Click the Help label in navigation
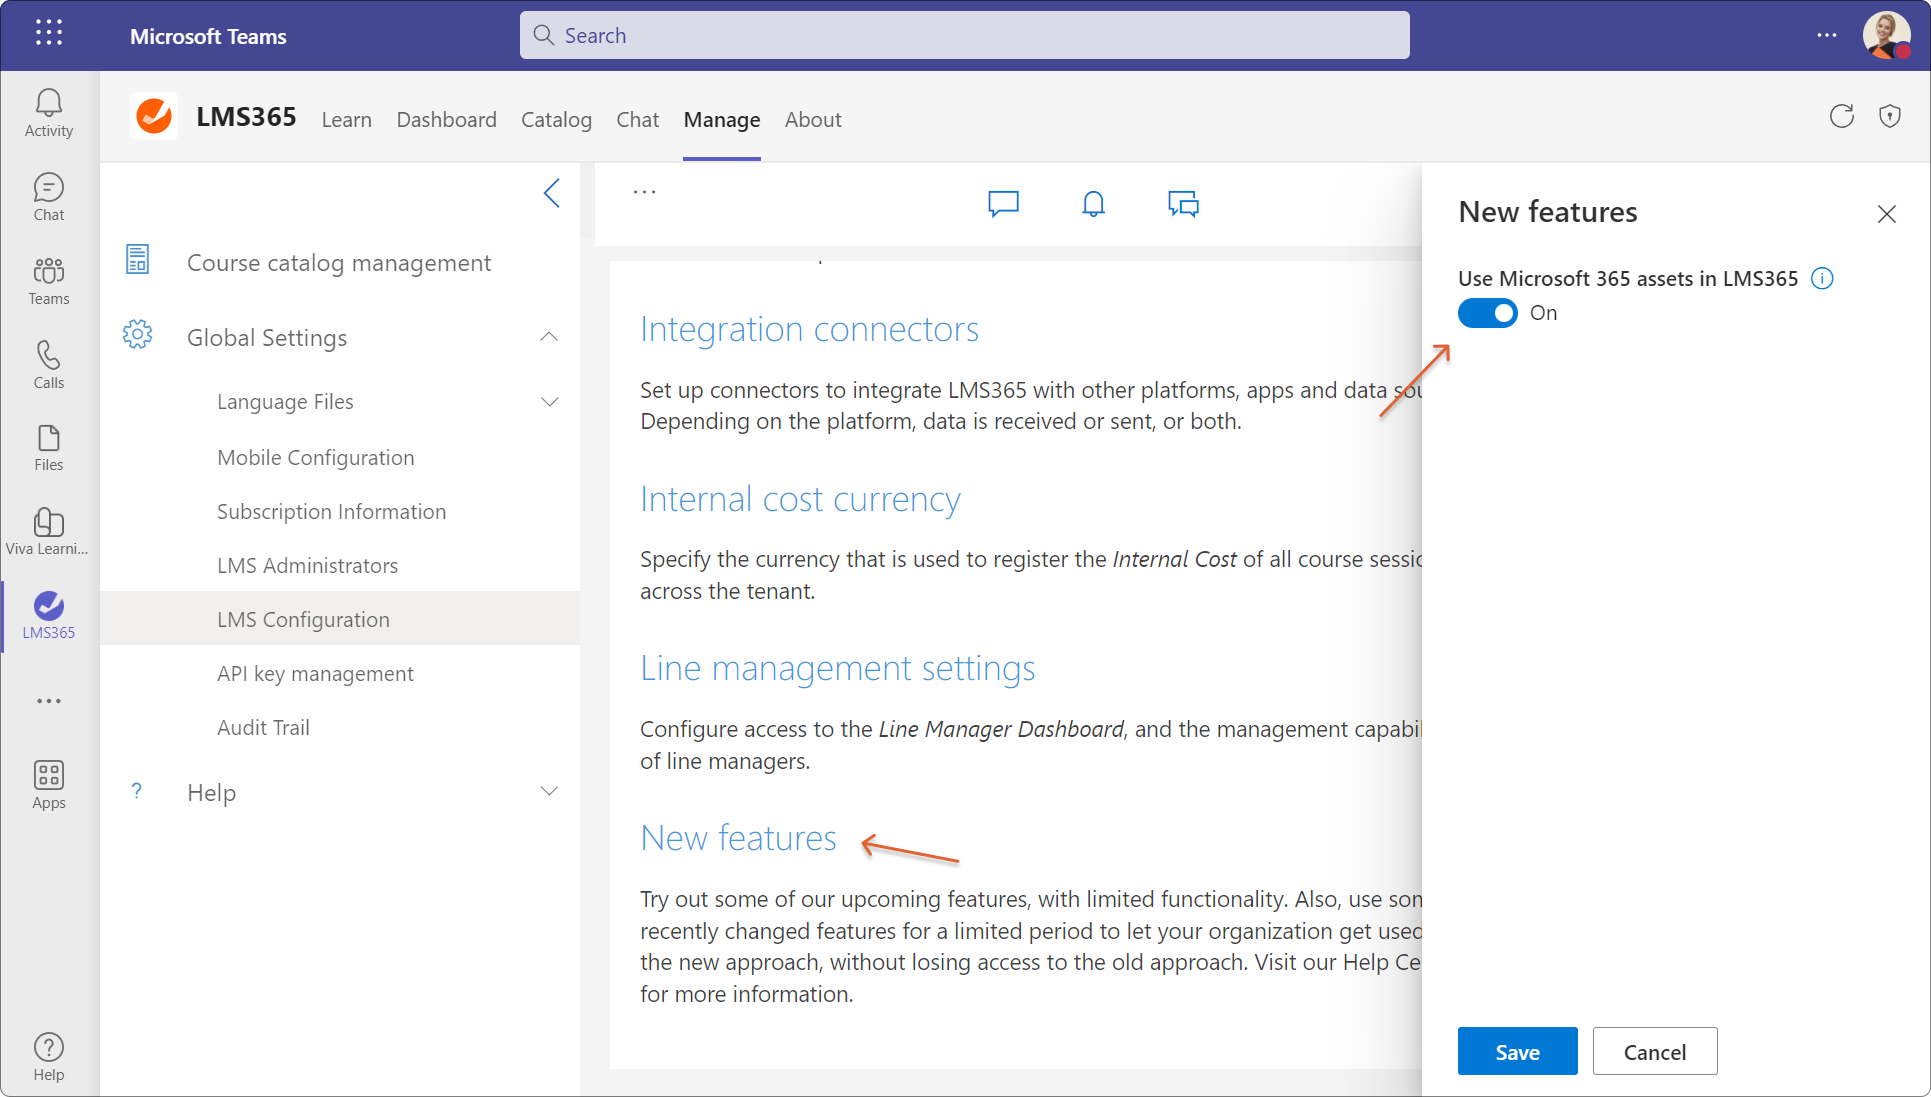 coord(212,792)
